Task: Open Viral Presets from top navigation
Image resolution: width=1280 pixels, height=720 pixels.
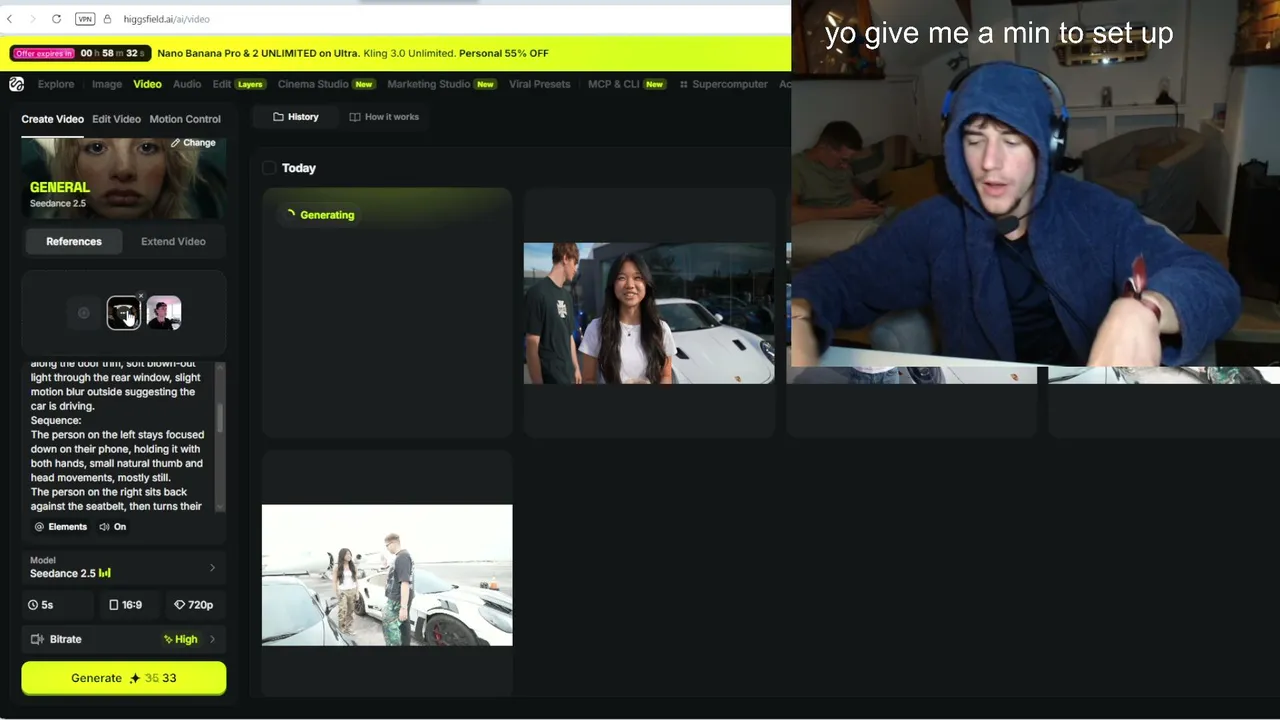Action: [x=539, y=84]
